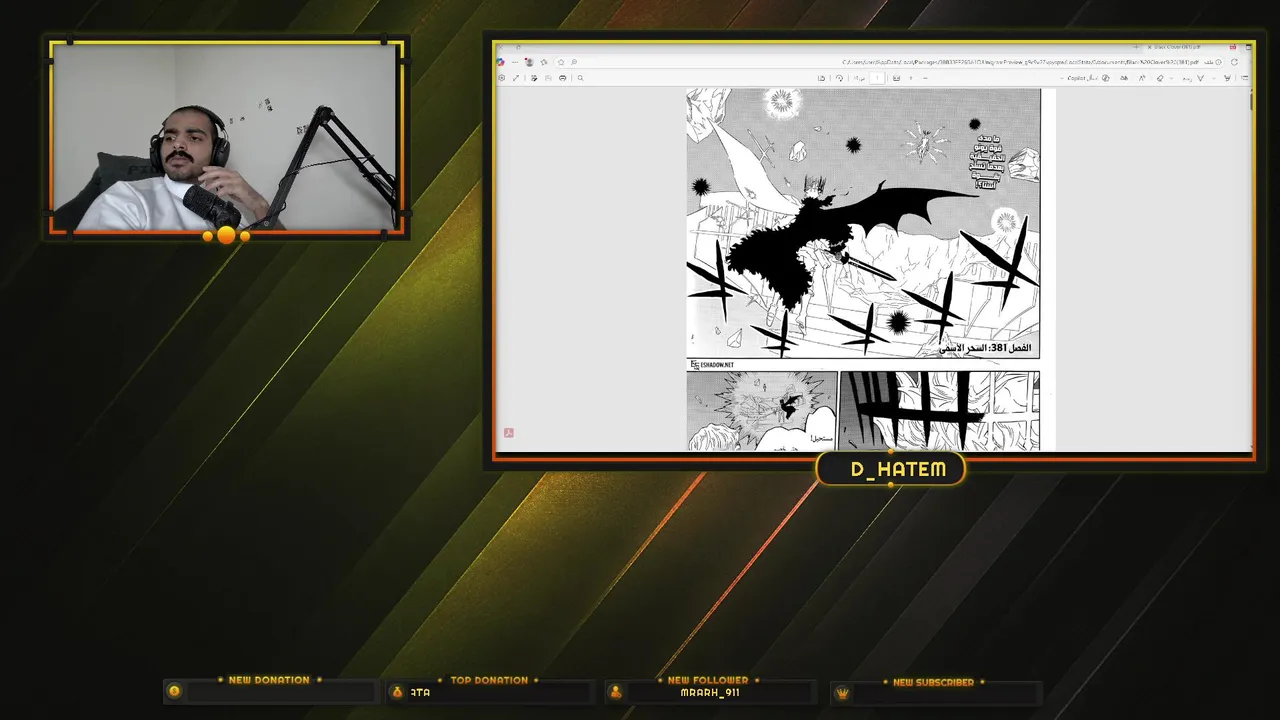Image resolution: width=1280 pixels, height=720 pixels.
Task: Add page to favorites with star icon
Action: click(x=561, y=62)
